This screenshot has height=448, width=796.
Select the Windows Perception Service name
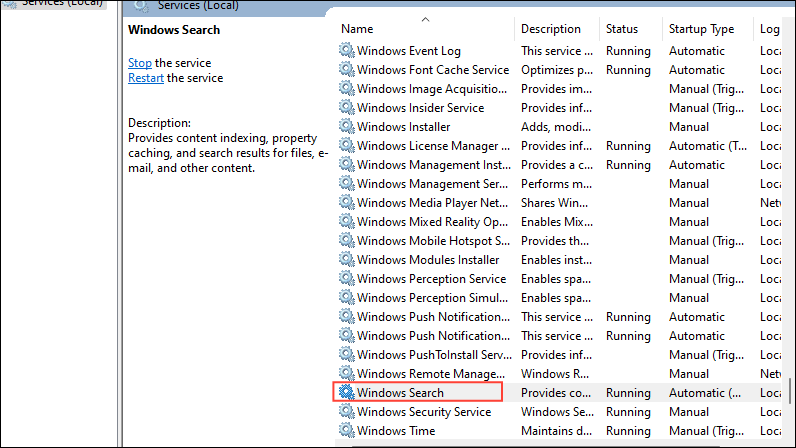[432, 279]
